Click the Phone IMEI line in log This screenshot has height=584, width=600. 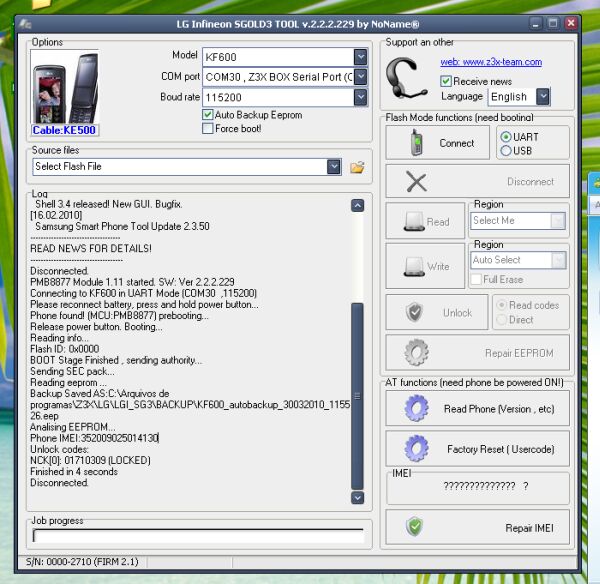click(x=95, y=438)
